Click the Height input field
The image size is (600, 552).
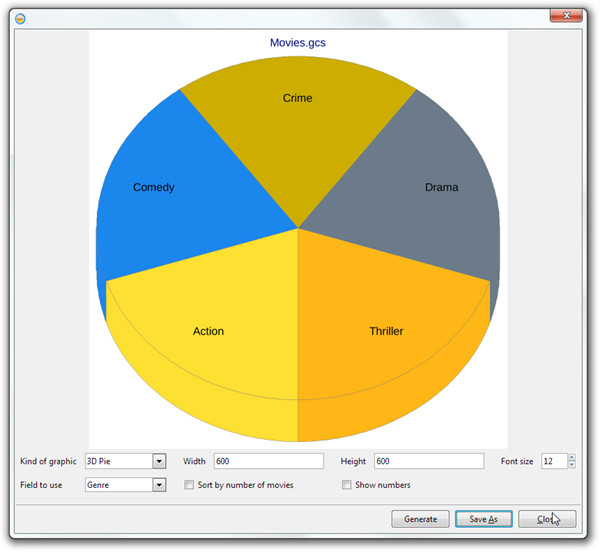[x=429, y=461]
